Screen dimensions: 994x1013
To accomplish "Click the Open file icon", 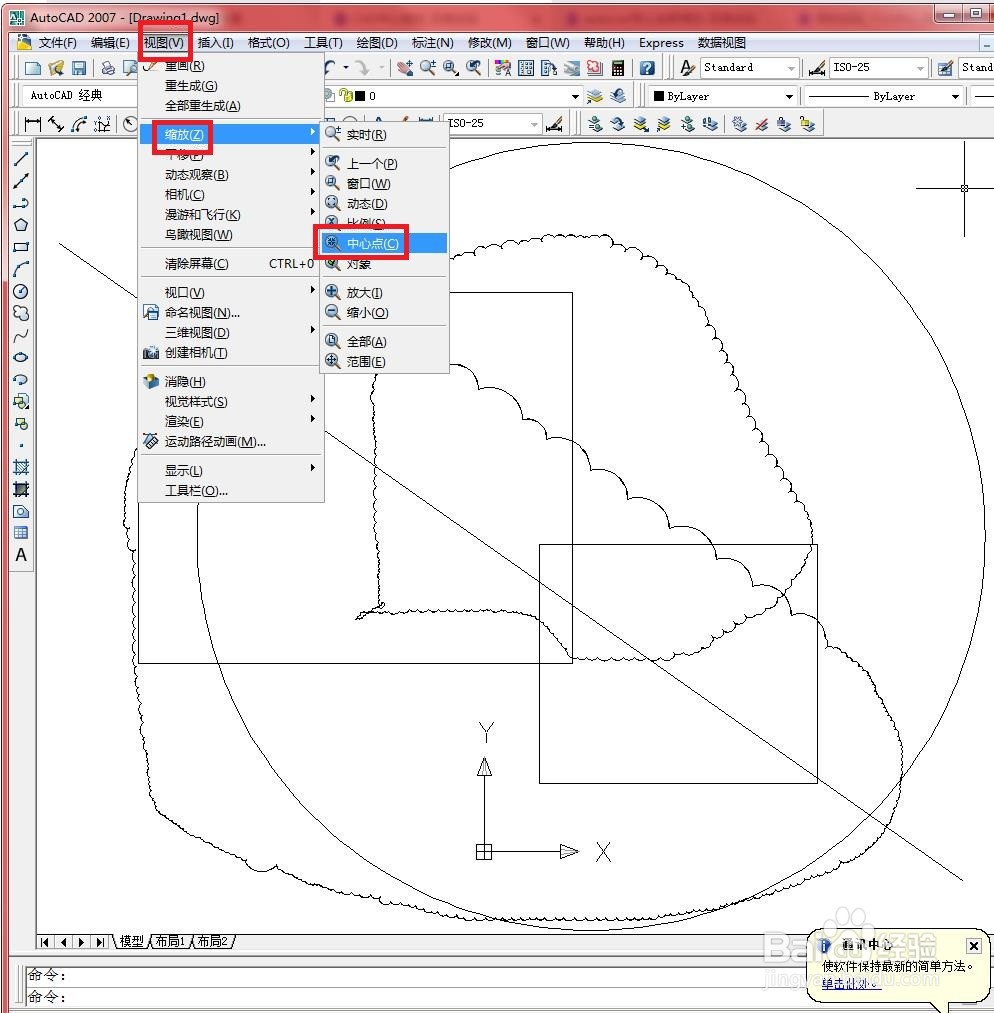I will pos(56,68).
